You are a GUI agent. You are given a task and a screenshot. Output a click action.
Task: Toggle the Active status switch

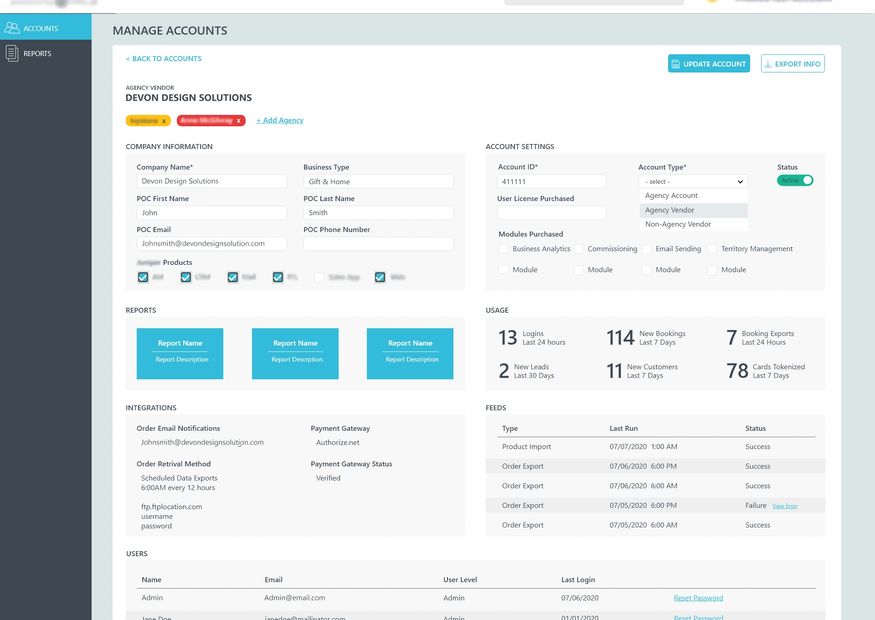795,181
